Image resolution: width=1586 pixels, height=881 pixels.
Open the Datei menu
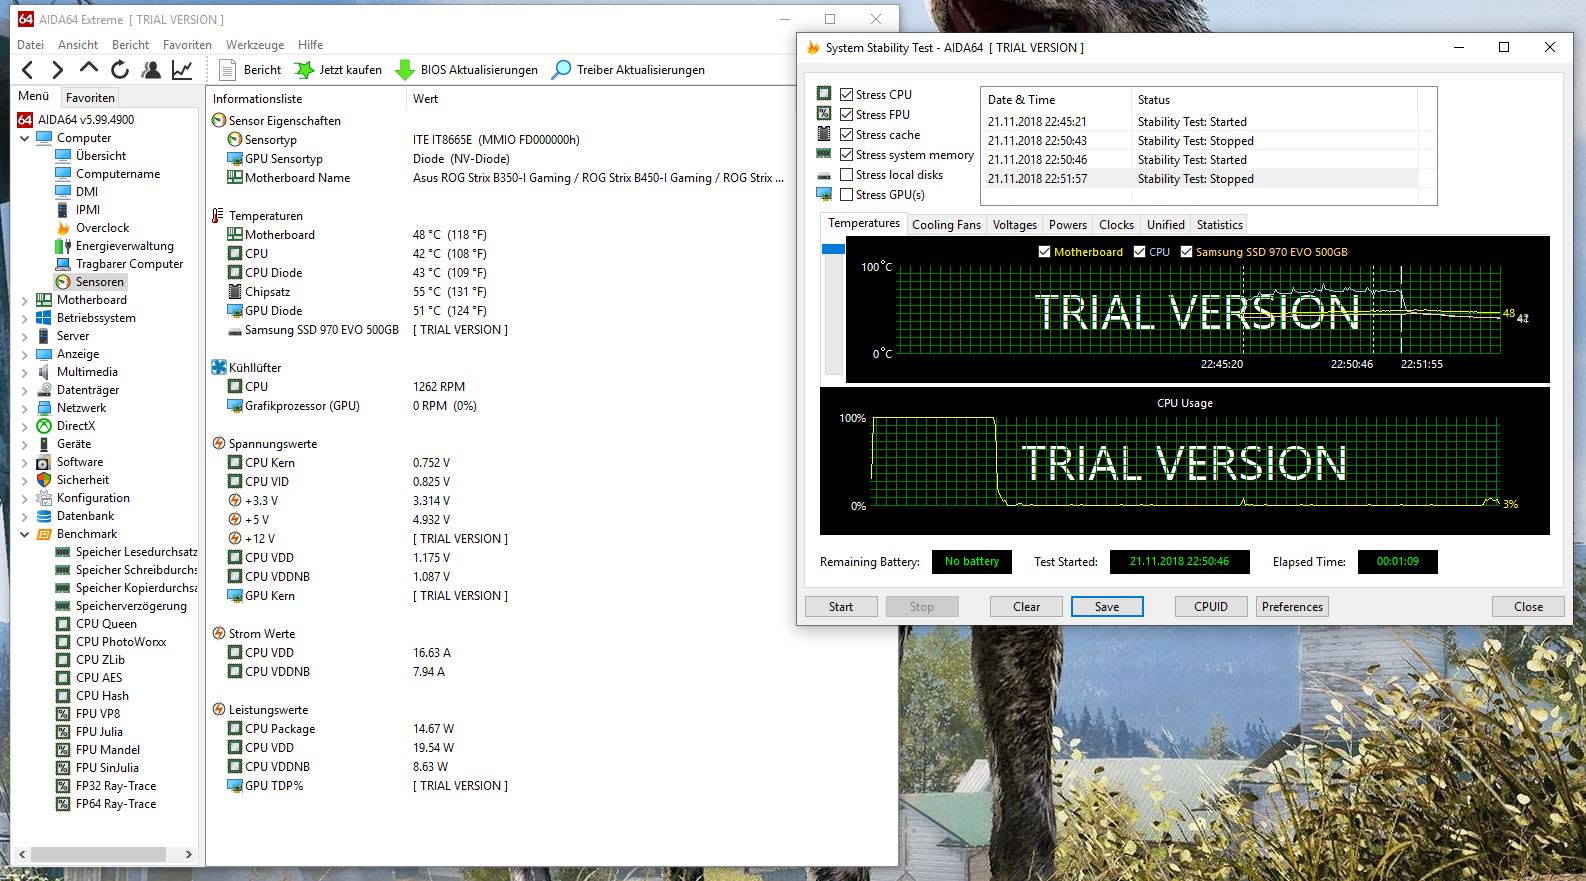point(30,45)
